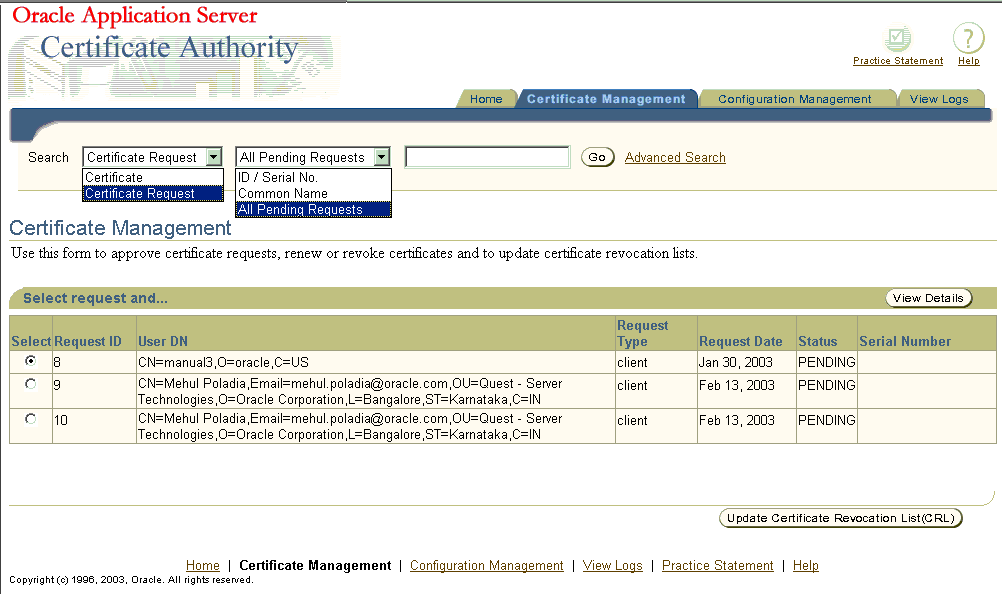Choose All Pending Requests list option
This screenshot has width=1002, height=594.
tap(313, 209)
